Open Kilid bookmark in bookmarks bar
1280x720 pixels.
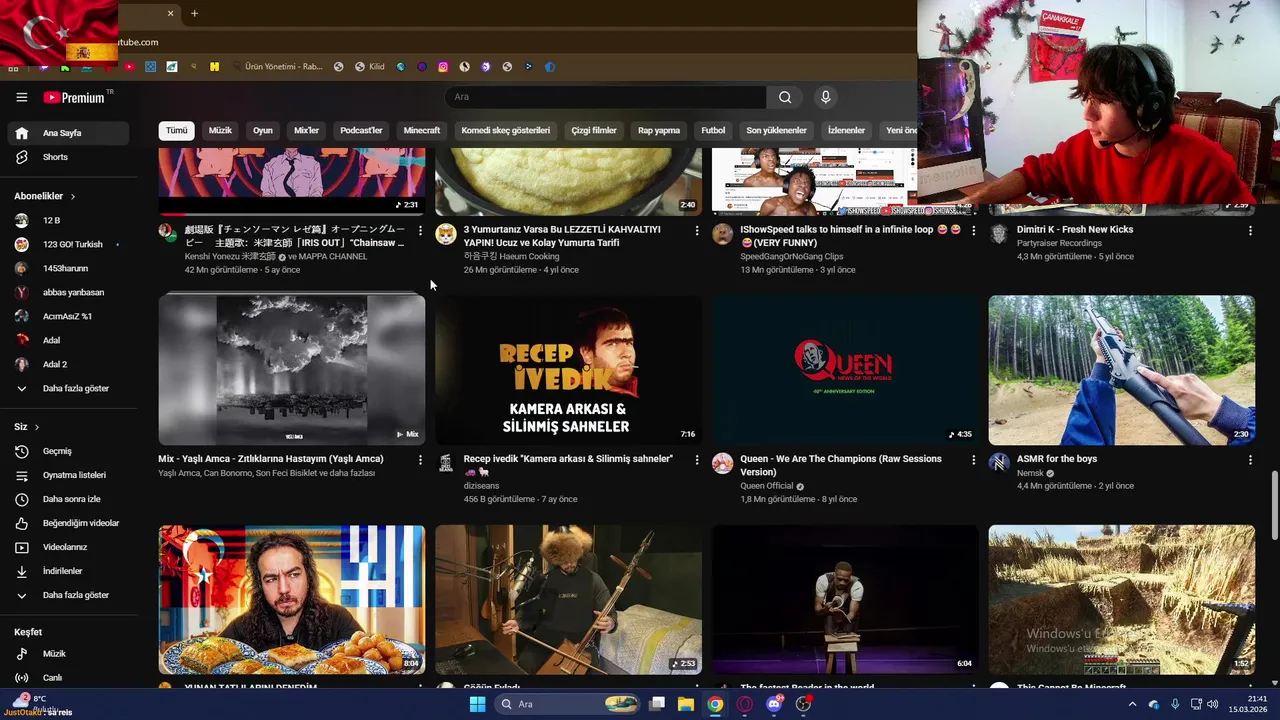pos(369,67)
